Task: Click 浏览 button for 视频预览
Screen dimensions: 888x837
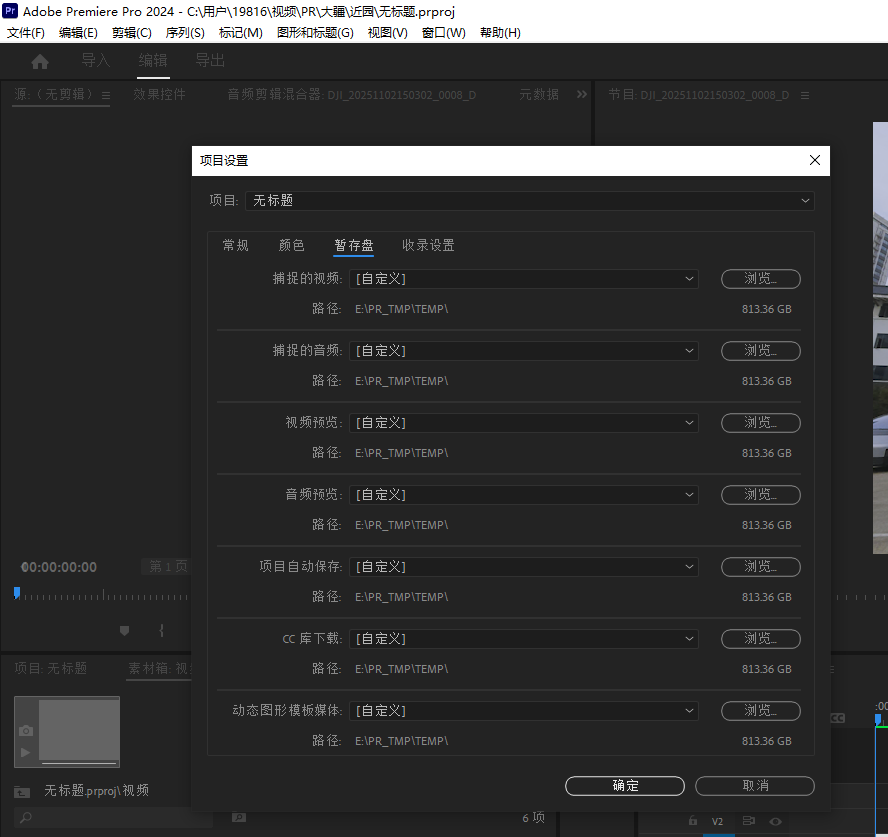Action: tap(760, 423)
